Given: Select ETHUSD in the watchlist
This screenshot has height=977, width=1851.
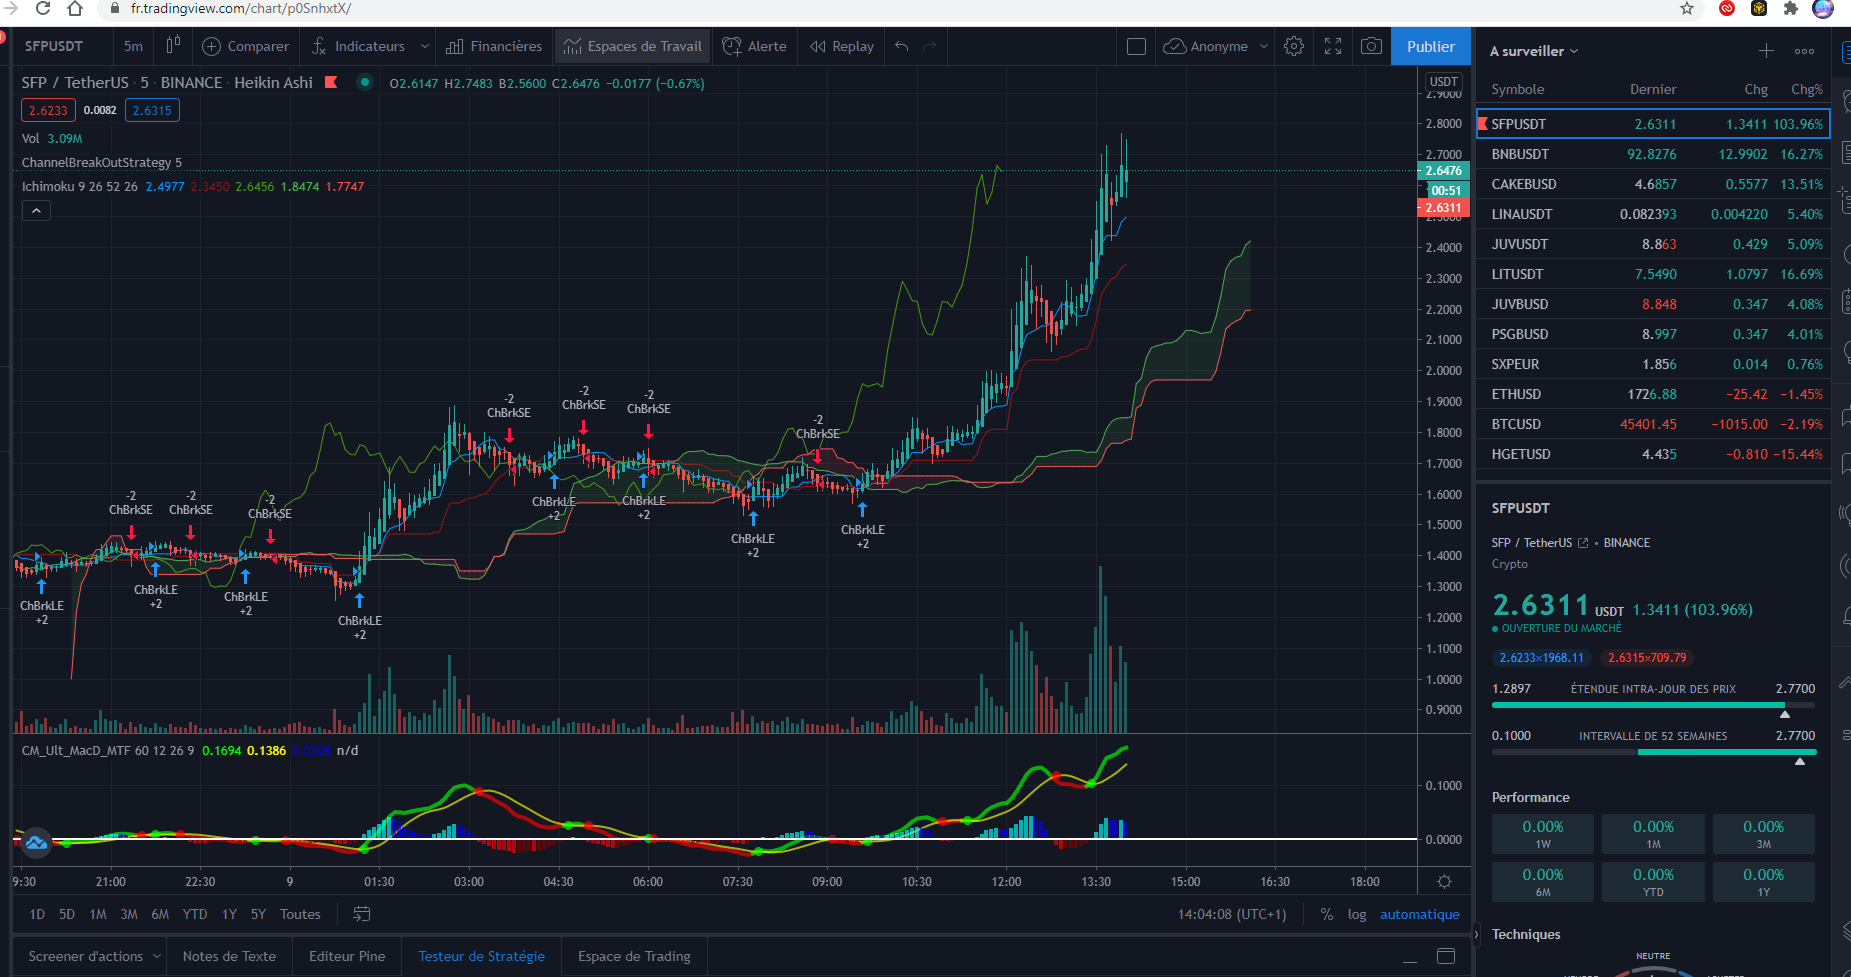Looking at the screenshot, I should (x=1653, y=394).
